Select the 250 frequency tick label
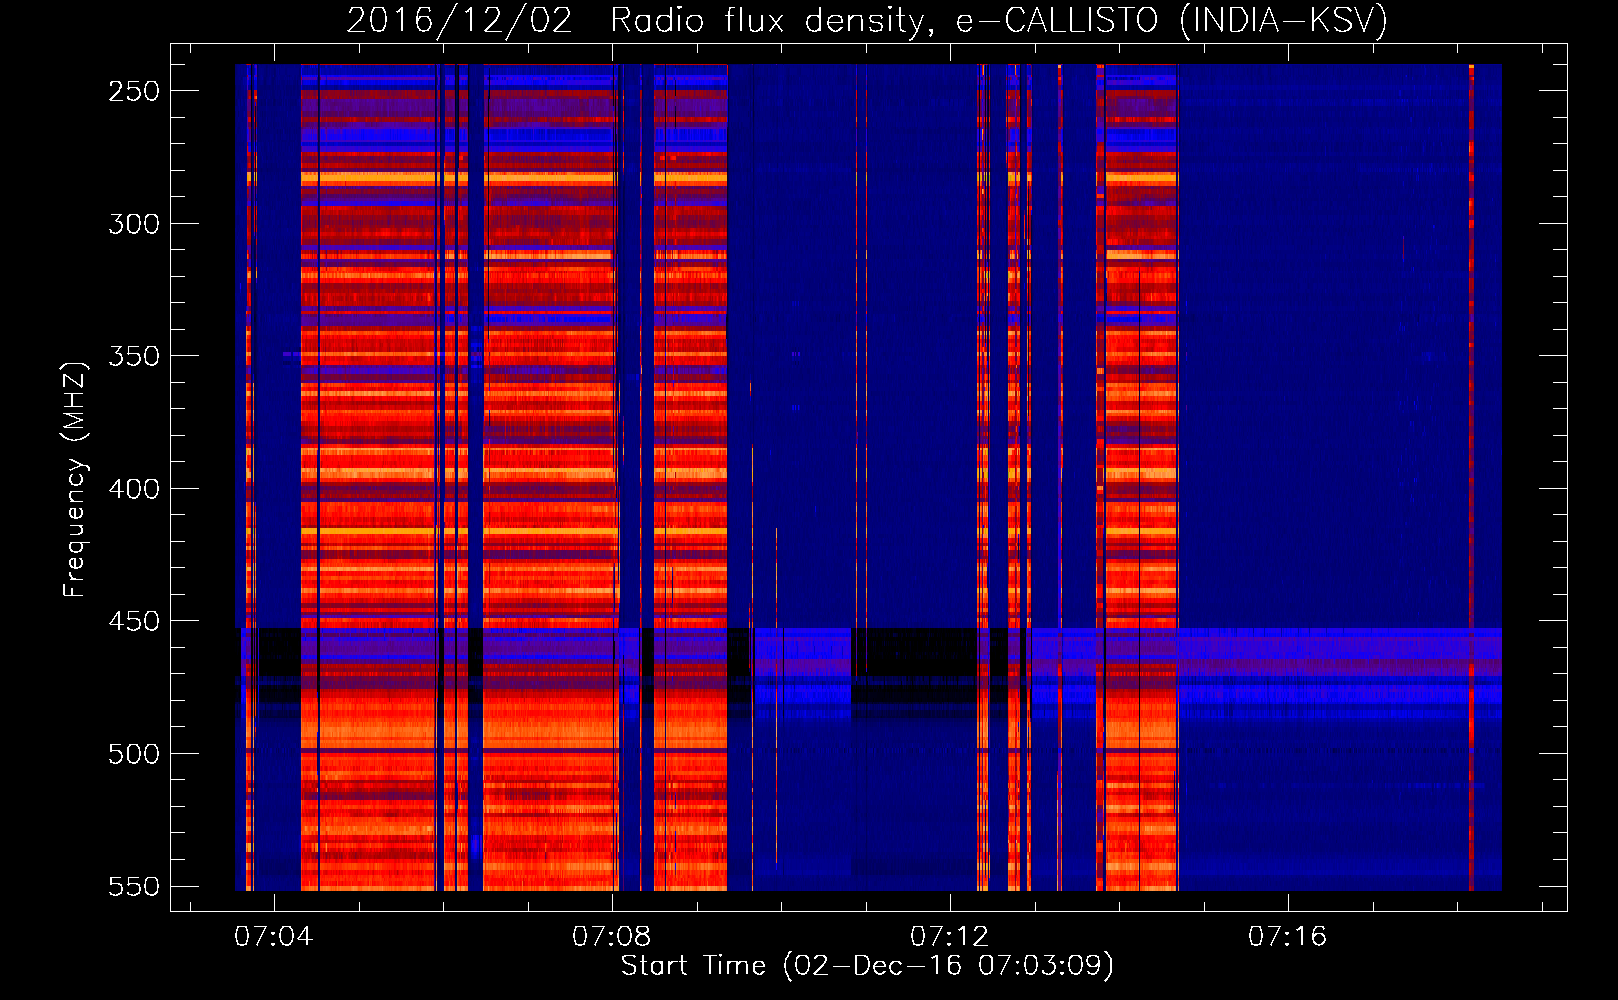1618x1000 pixels. pyautogui.click(x=134, y=91)
